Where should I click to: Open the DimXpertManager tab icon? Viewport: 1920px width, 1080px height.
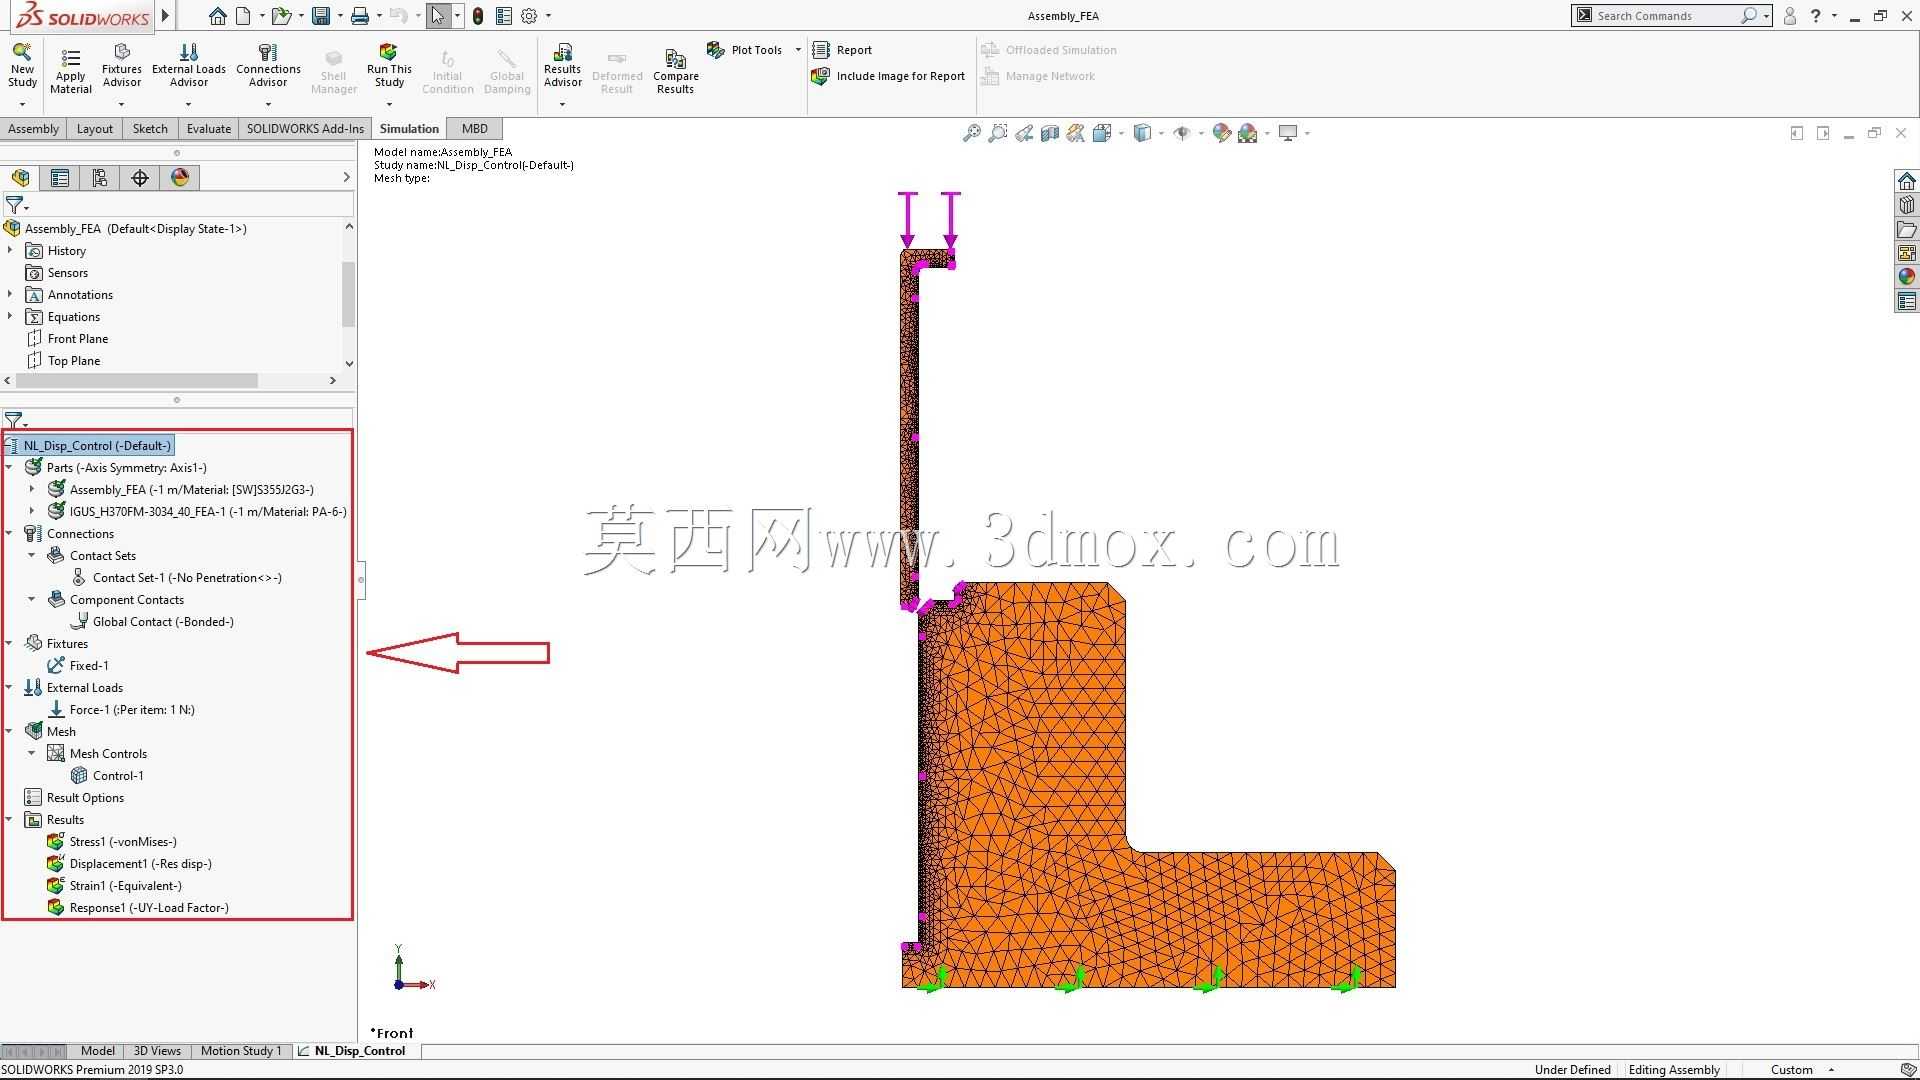(x=139, y=178)
